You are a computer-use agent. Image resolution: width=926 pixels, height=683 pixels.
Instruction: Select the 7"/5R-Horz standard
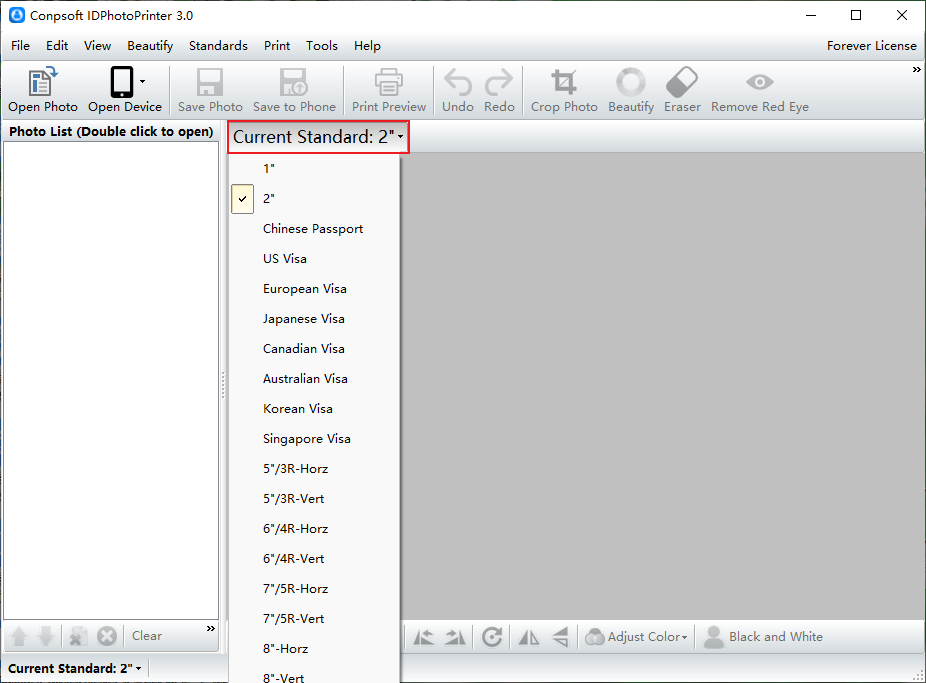(x=314, y=590)
